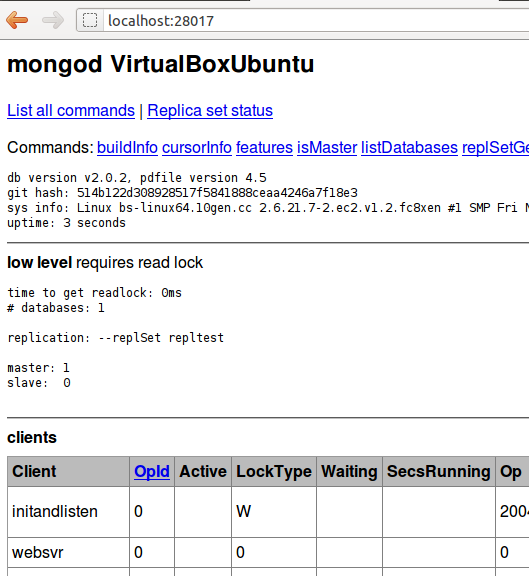
Task: Click the grey forward arrow button
Action: click(x=53, y=20)
